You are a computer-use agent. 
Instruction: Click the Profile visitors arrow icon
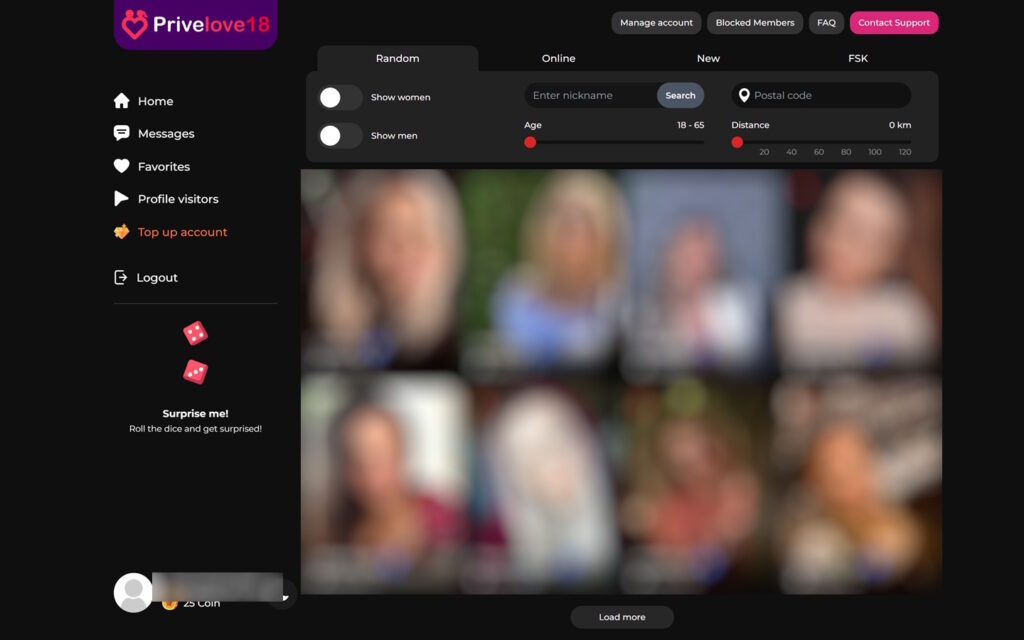[x=122, y=199]
